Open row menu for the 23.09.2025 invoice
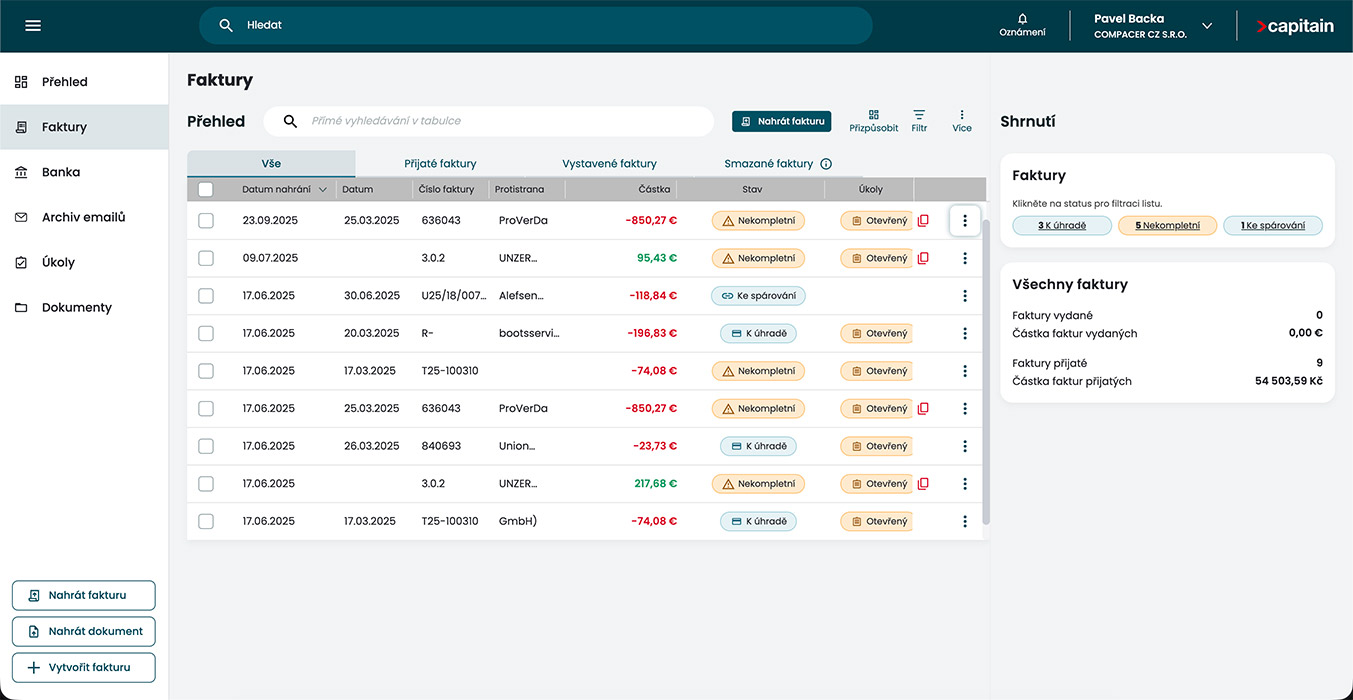The image size is (1353, 700). pyautogui.click(x=964, y=221)
